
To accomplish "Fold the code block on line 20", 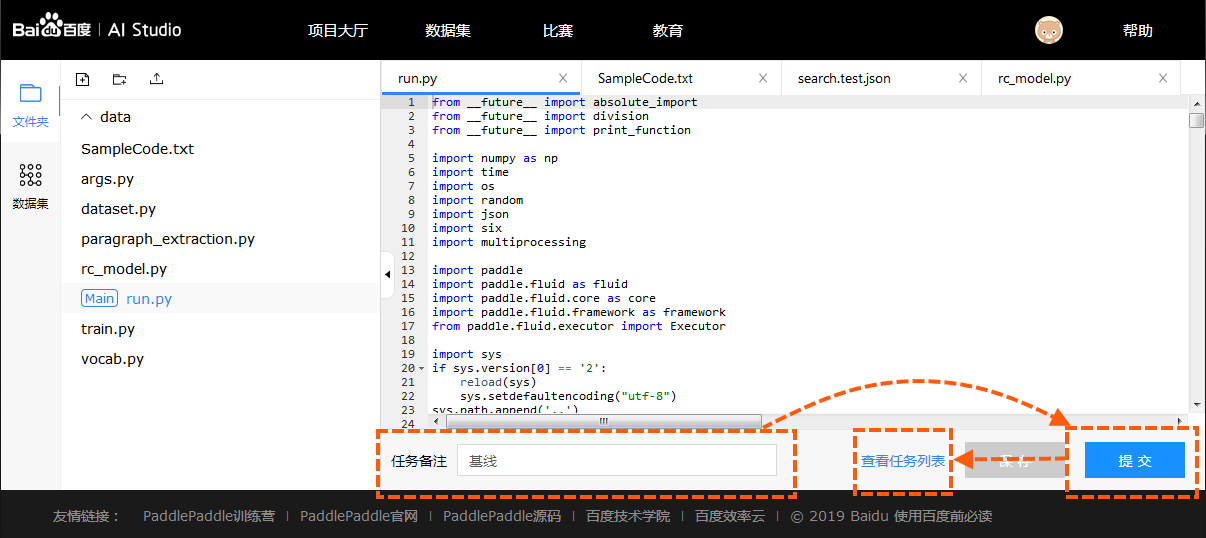I will (x=423, y=368).
